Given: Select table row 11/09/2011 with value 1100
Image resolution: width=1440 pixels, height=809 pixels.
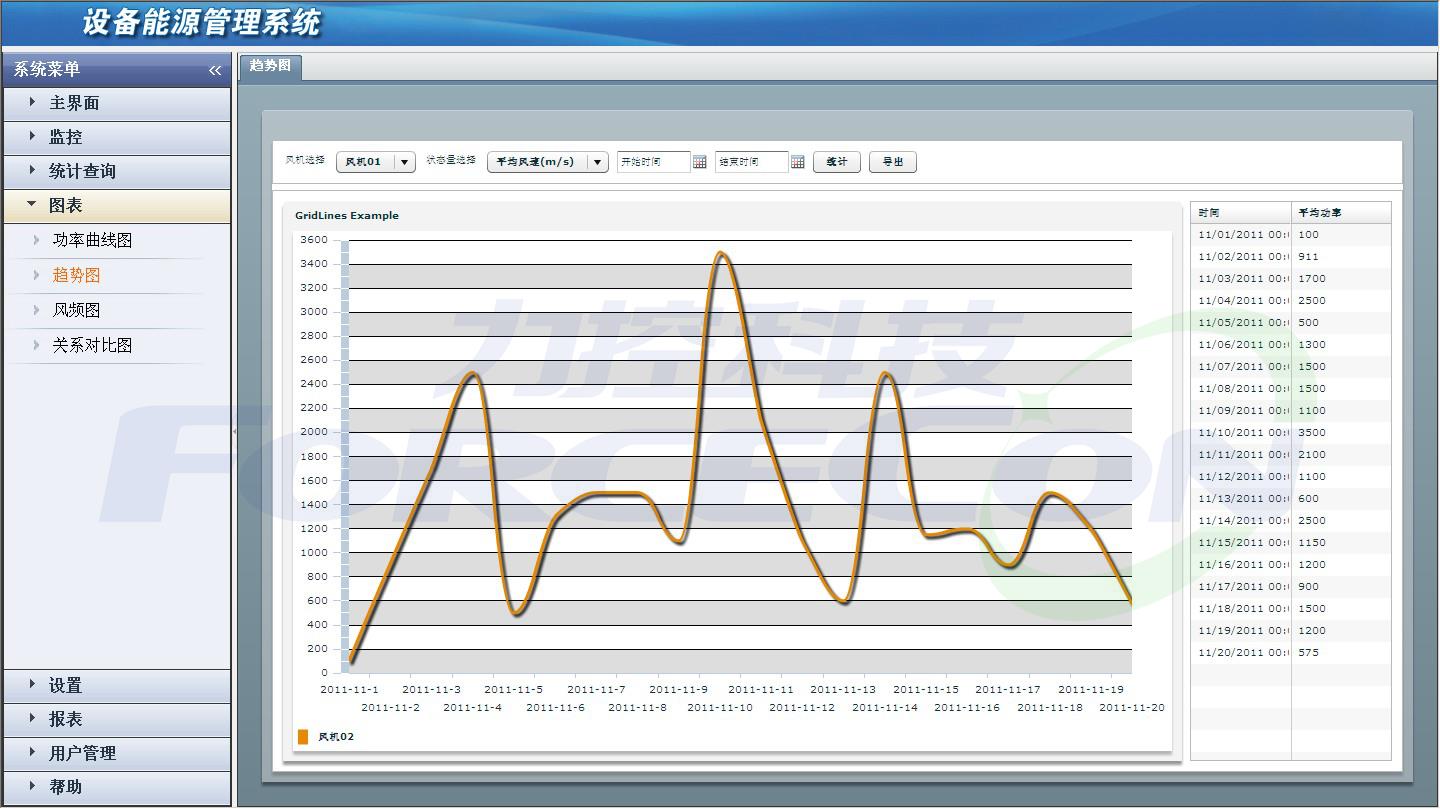Looking at the screenshot, I should pos(1291,411).
